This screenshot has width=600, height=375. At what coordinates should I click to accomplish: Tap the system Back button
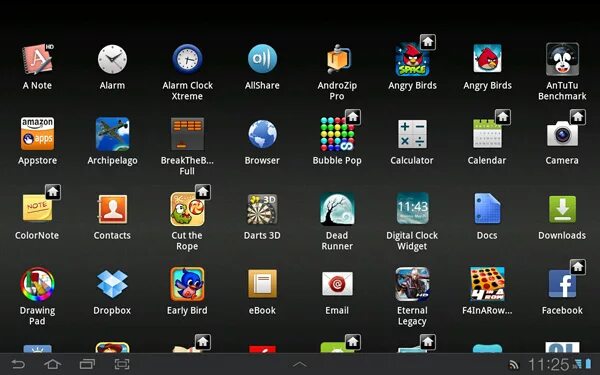(18, 364)
